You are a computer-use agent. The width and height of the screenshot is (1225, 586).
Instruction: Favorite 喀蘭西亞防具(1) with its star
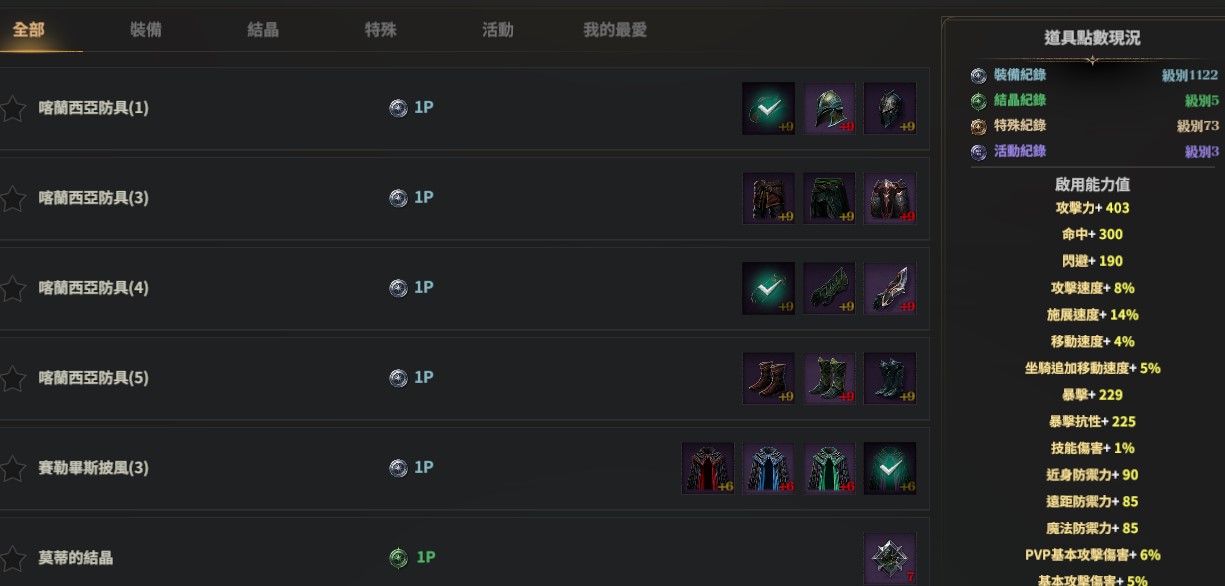click(x=13, y=108)
